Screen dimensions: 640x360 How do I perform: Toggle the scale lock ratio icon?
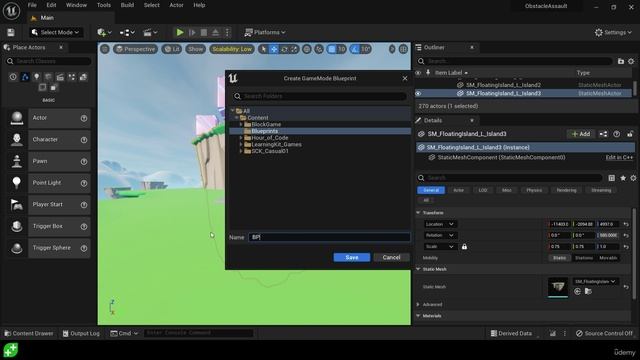point(464,247)
